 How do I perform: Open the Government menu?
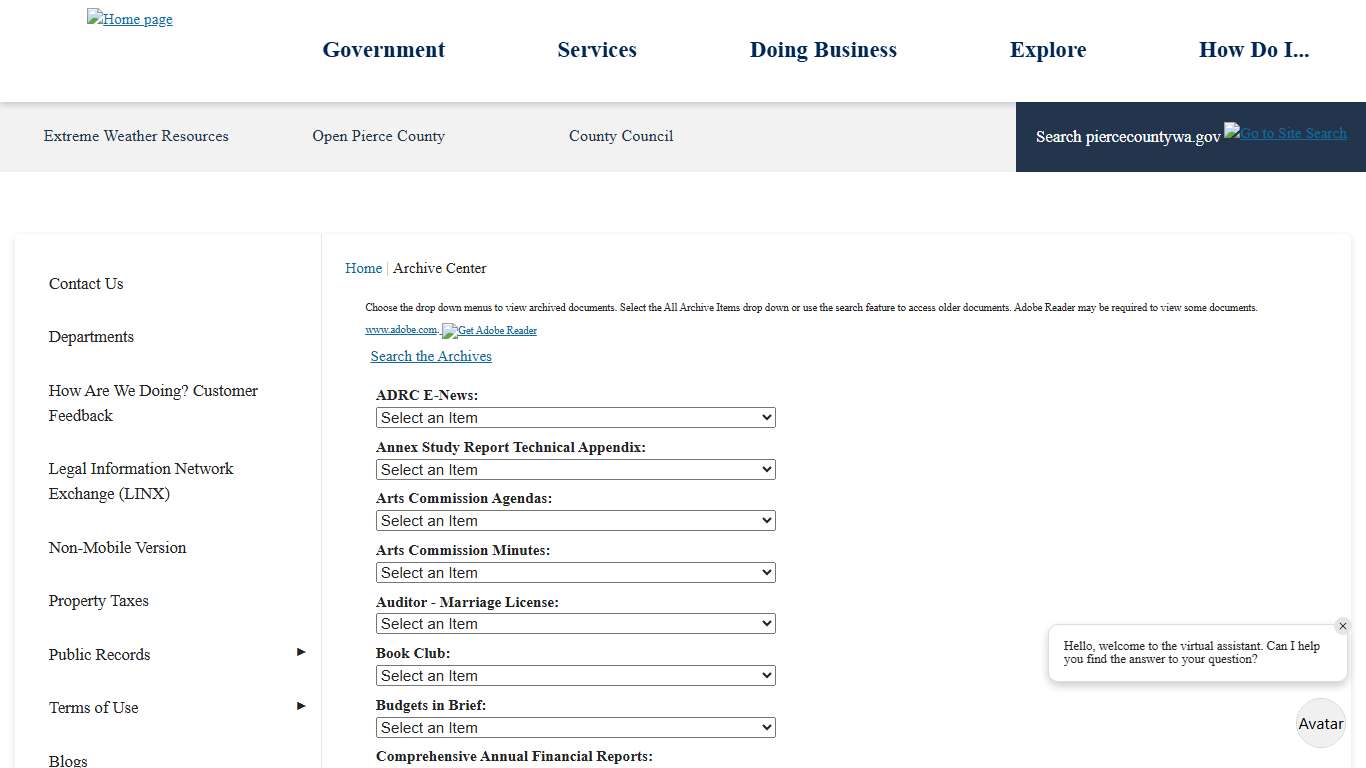tap(383, 49)
